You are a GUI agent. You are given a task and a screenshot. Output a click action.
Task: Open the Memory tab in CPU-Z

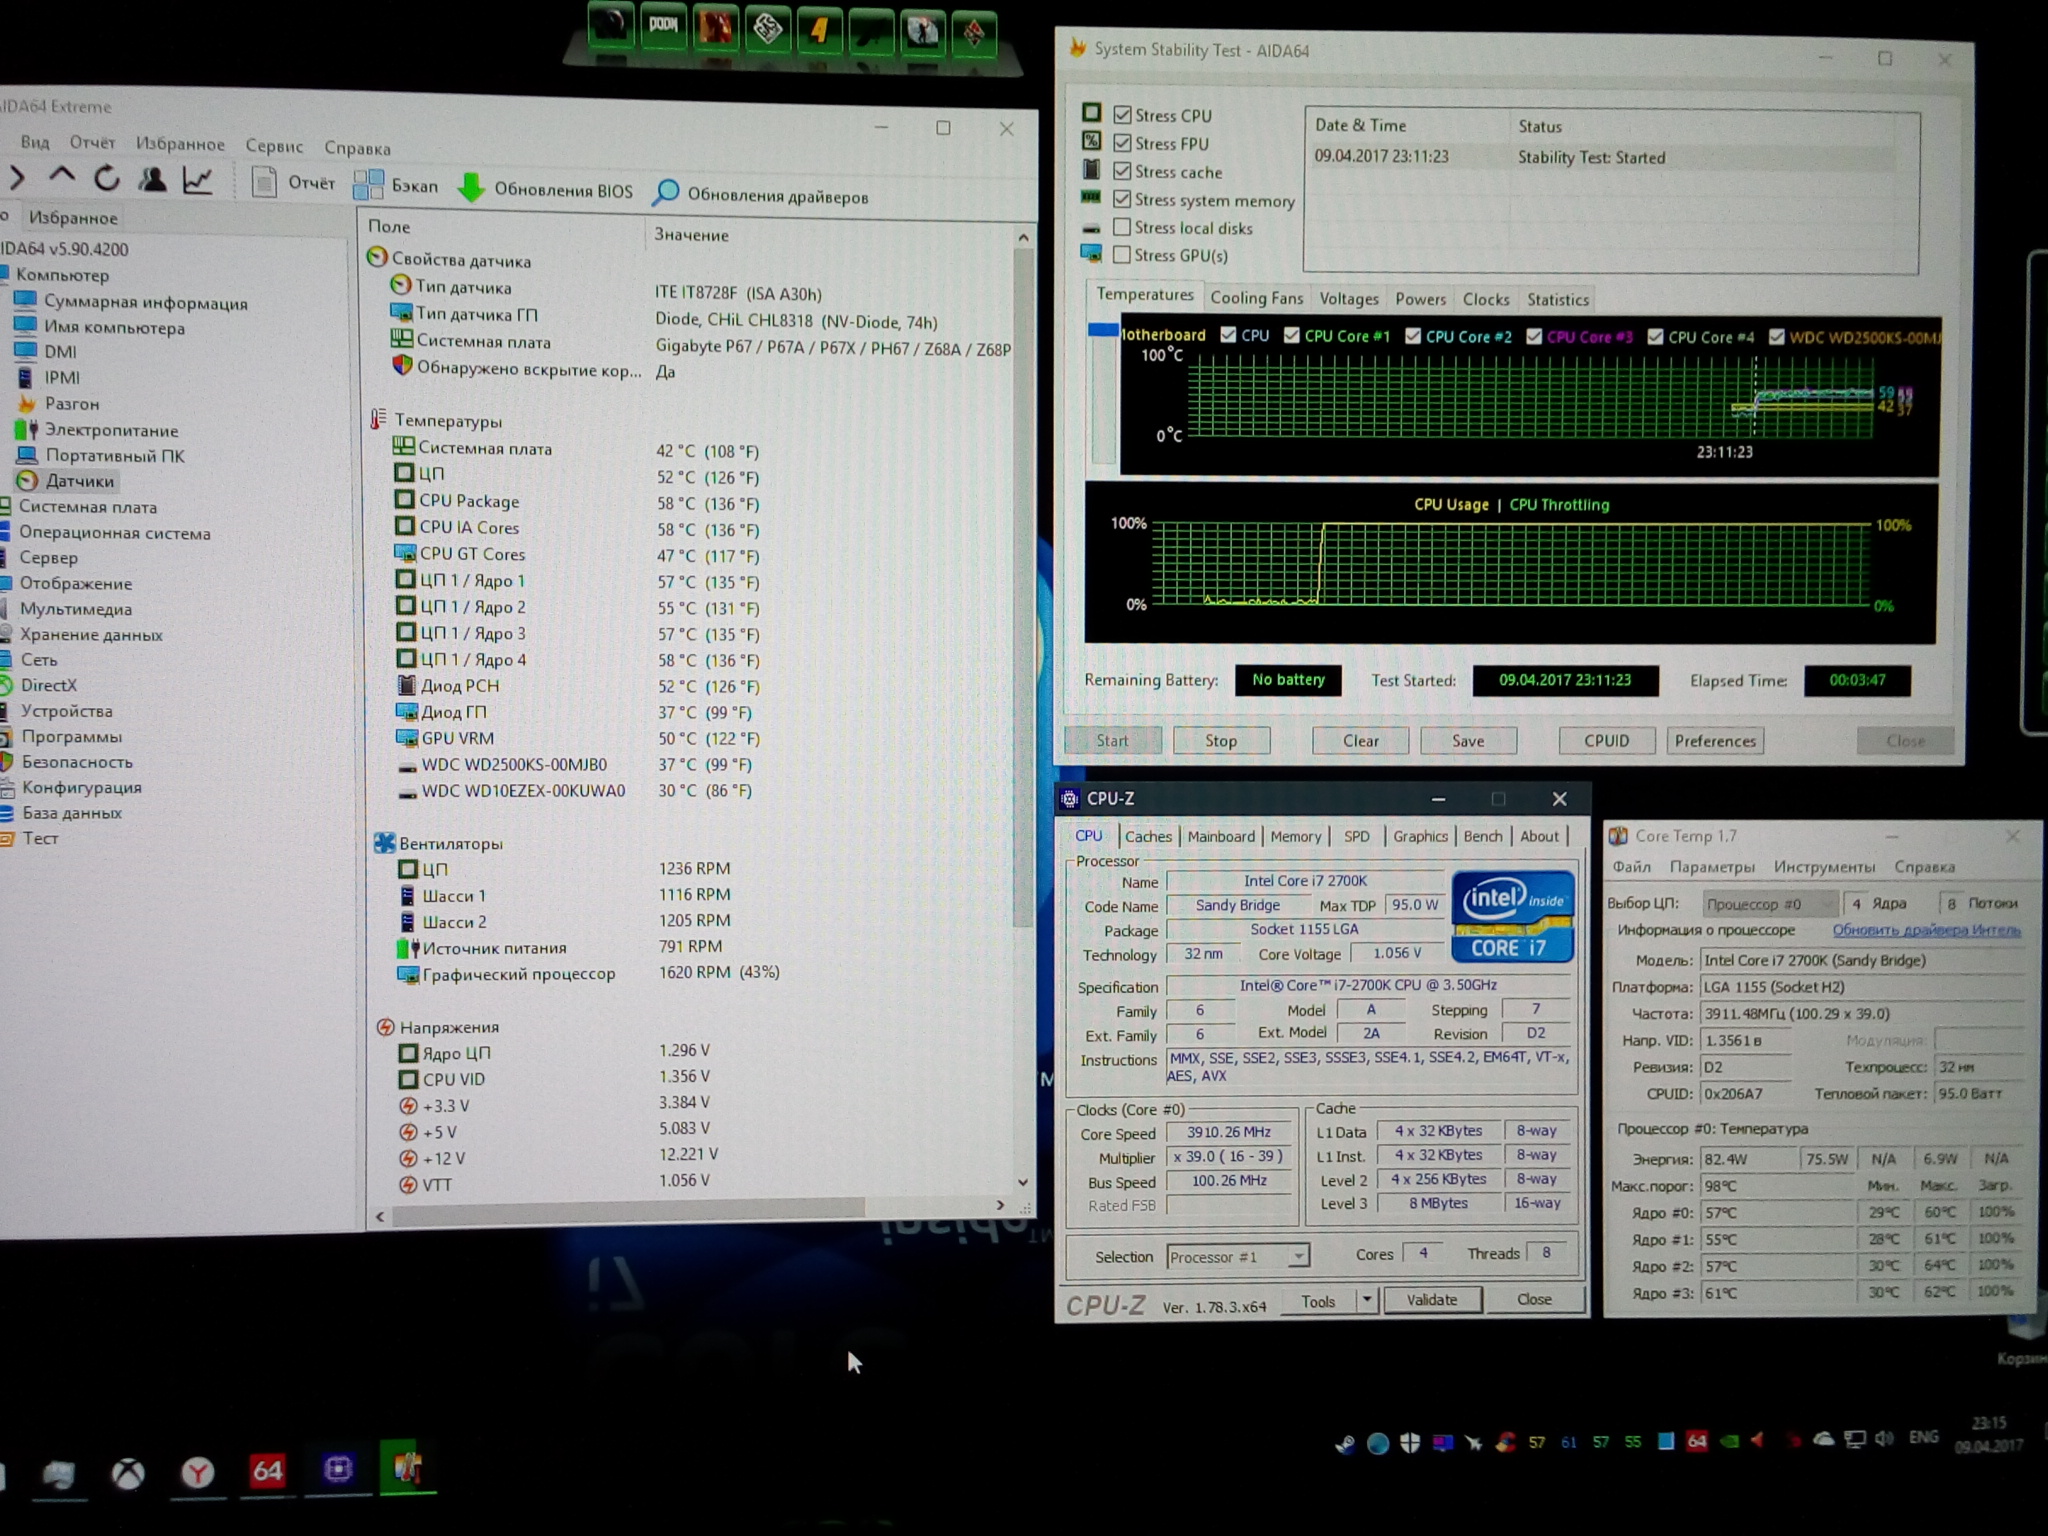point(1295,836)
